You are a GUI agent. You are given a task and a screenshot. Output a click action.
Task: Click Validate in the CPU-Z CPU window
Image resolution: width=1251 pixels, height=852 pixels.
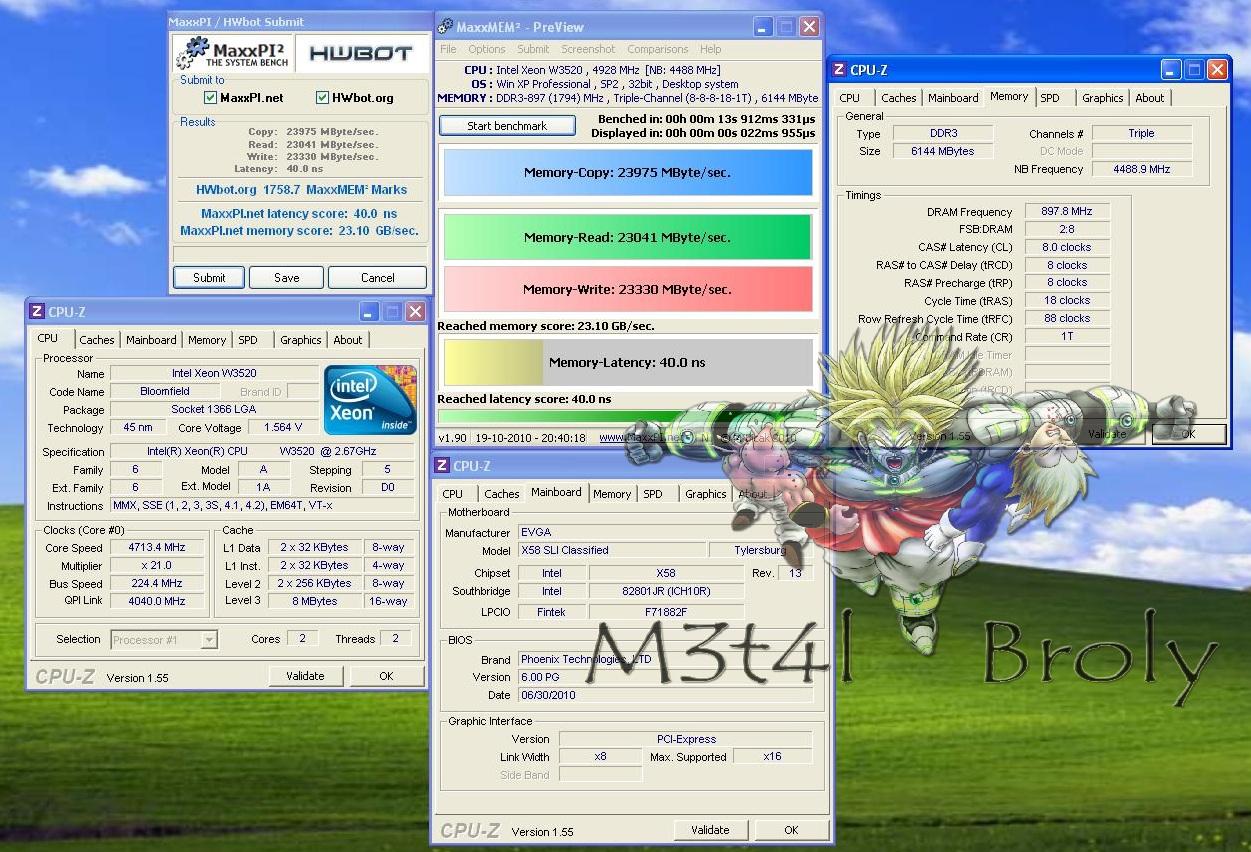pyautogui.click(x=305, y=676)
